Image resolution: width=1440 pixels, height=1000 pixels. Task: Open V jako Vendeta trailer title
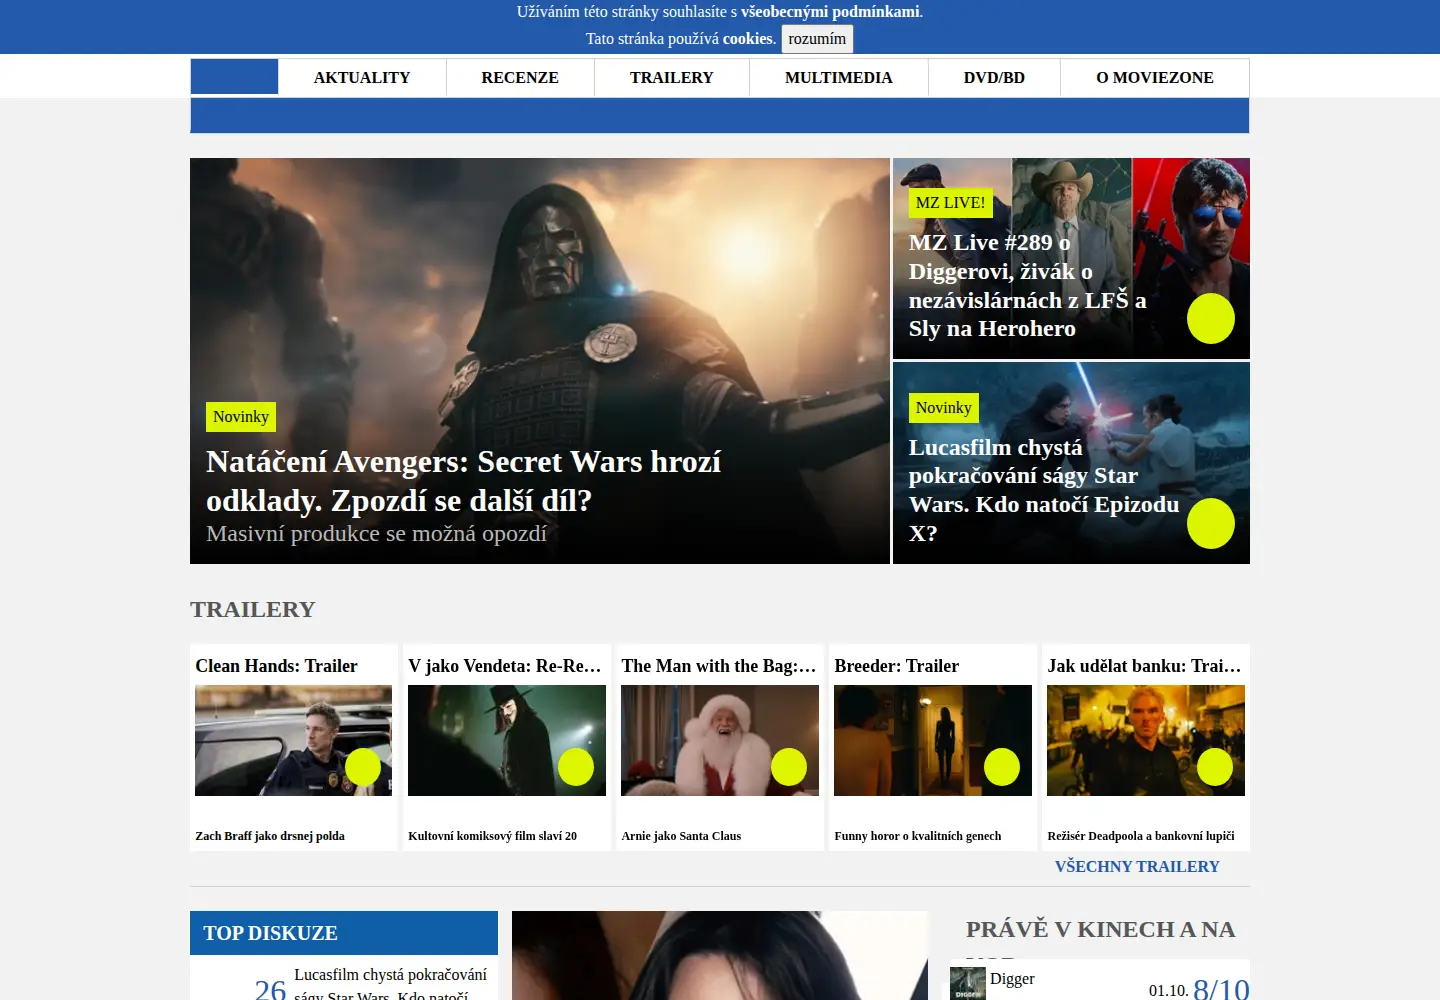[x=505, y=666]
